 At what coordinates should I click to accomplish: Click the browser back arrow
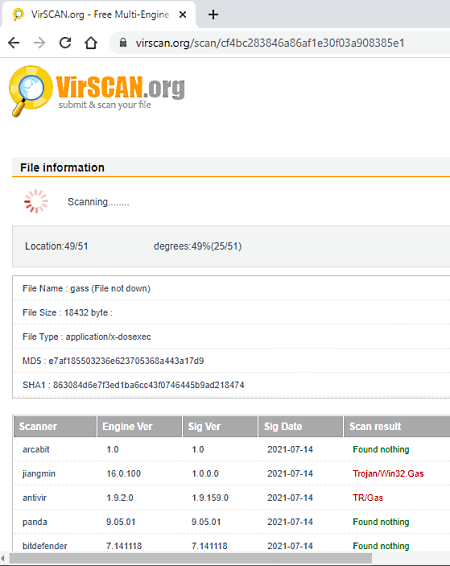coord(14,43)
